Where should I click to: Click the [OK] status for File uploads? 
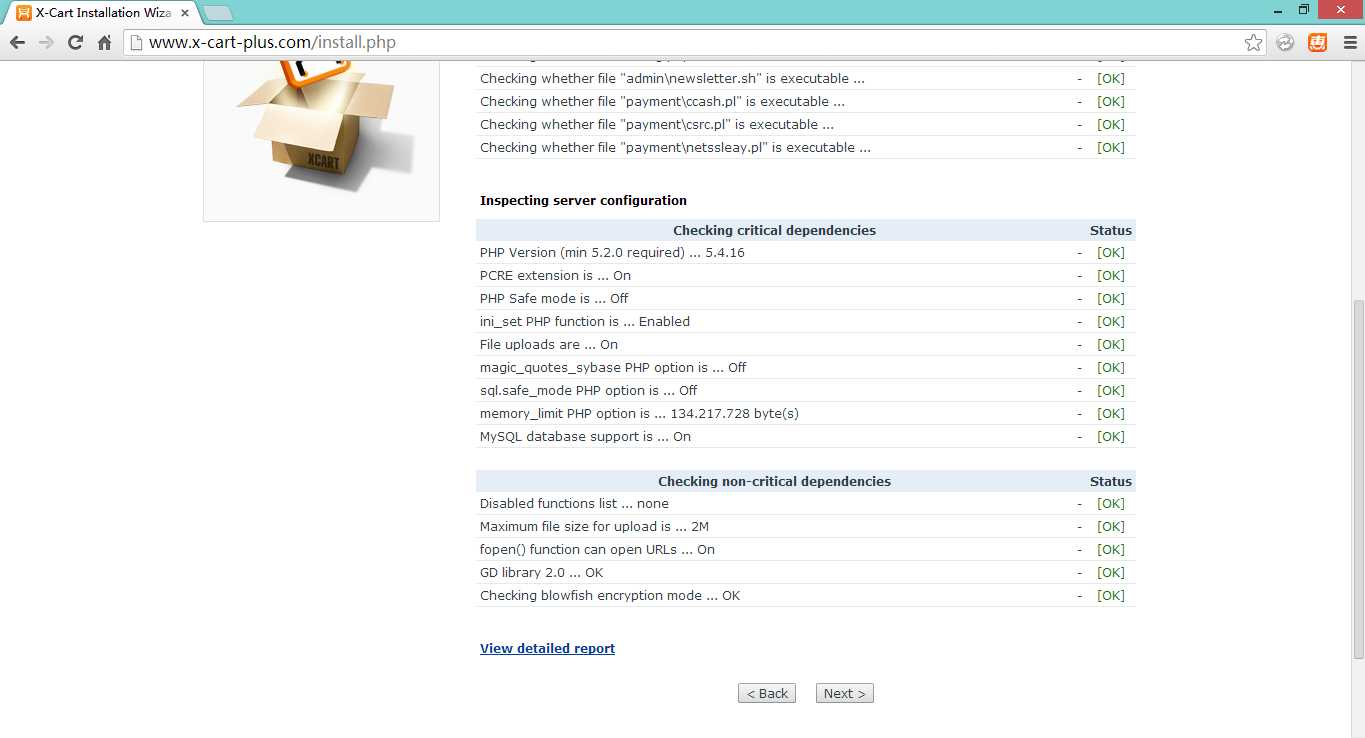coord(1111,345)
